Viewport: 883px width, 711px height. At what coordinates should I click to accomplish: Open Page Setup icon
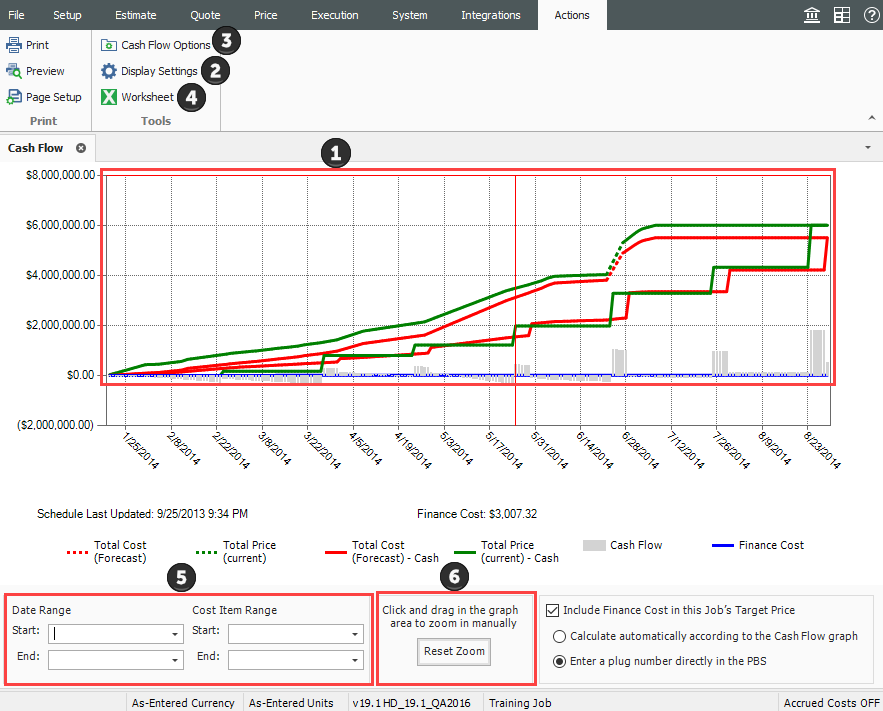14,97
